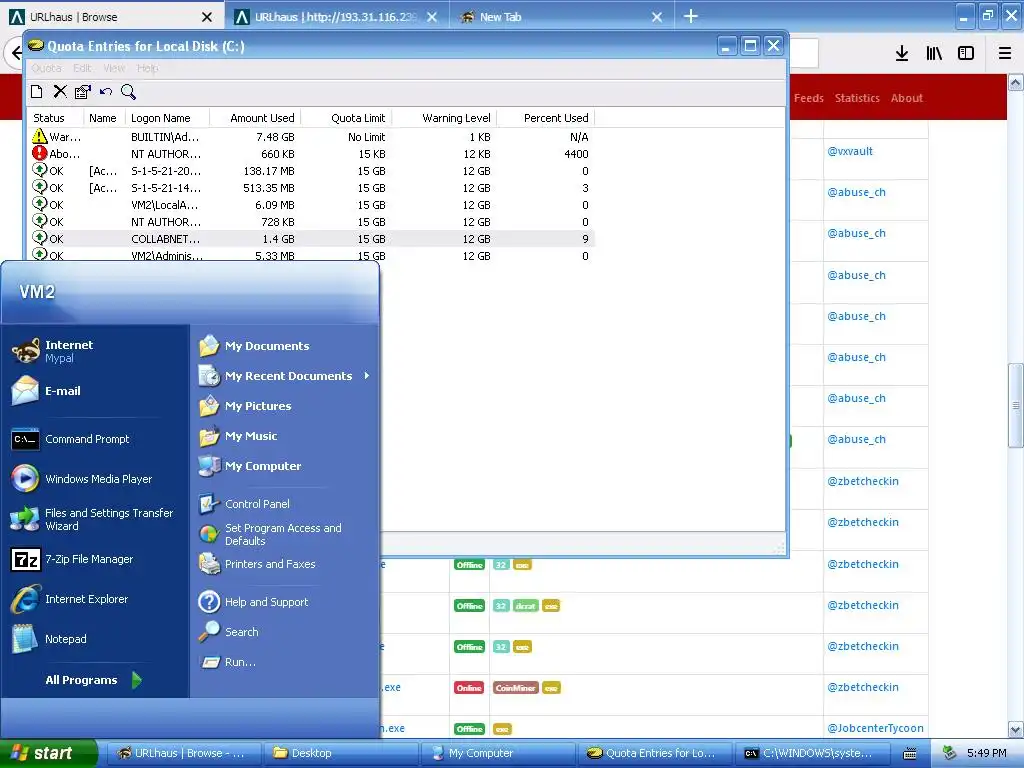The width and height of the screenshot is (1024, 768).
Task: Open Help and Support
Action: click(x=253, y=601)
